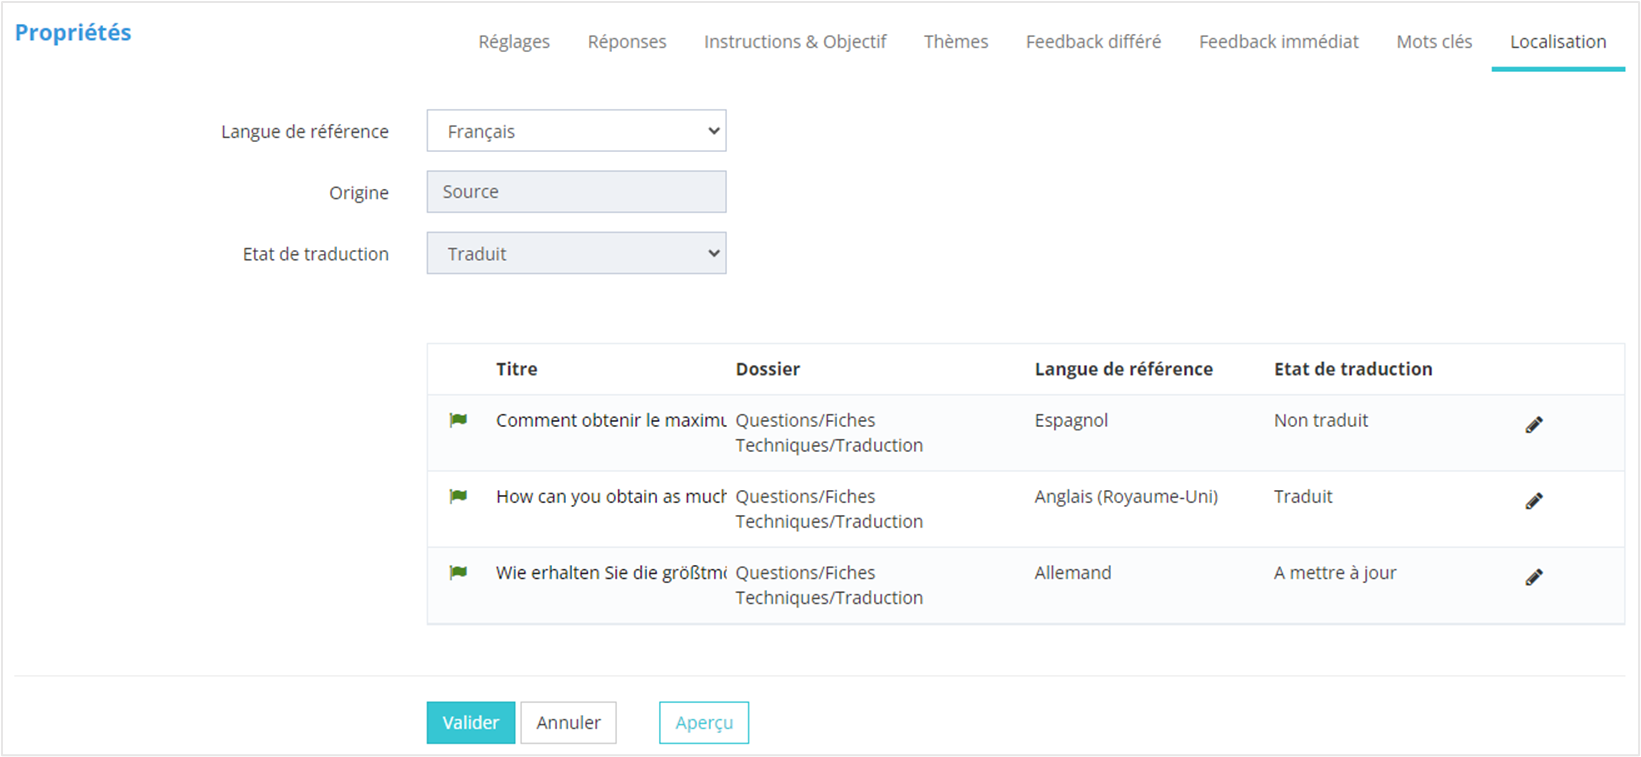Expand the Etat de traduction dropdown
1641x757 pixels.
pos(576,254)
